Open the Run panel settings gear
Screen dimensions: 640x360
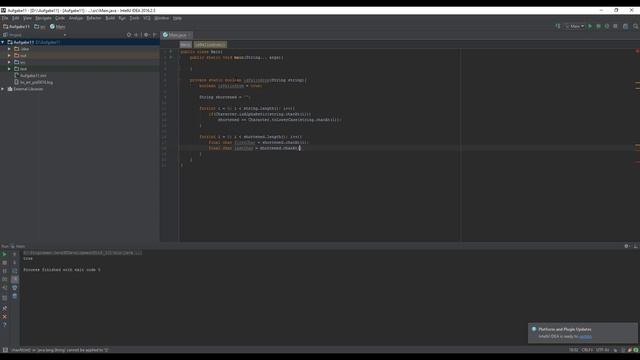(627, 246)
